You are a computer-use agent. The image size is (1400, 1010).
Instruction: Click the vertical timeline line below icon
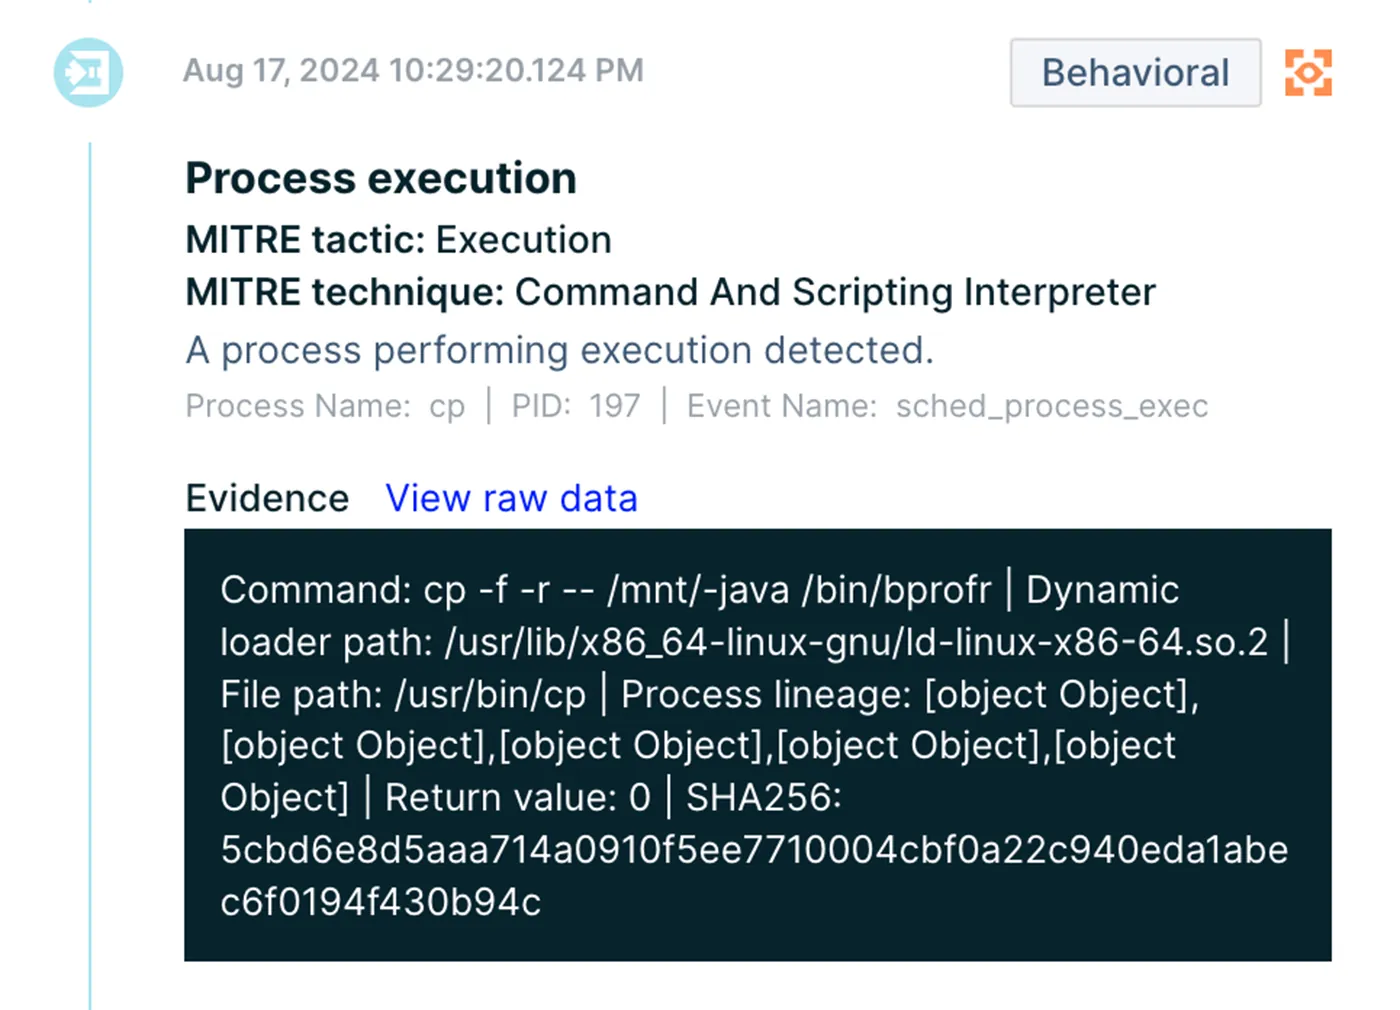tap(90, 575)
